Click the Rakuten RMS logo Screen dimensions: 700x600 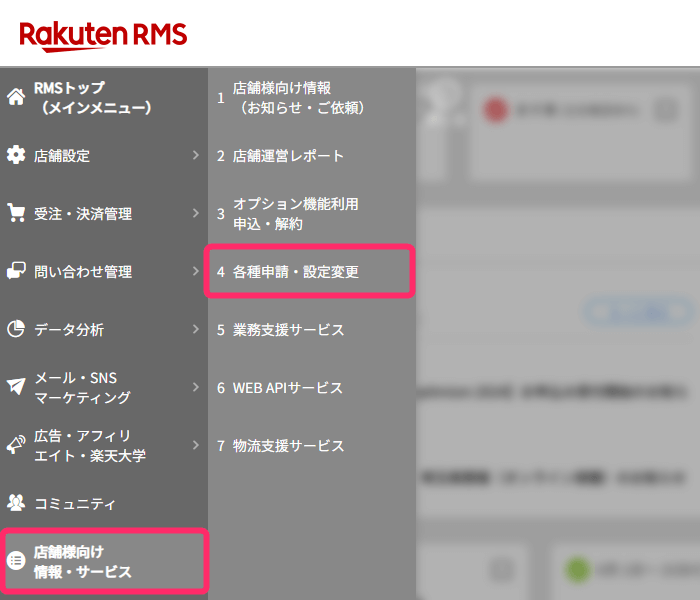click(103, 36)
